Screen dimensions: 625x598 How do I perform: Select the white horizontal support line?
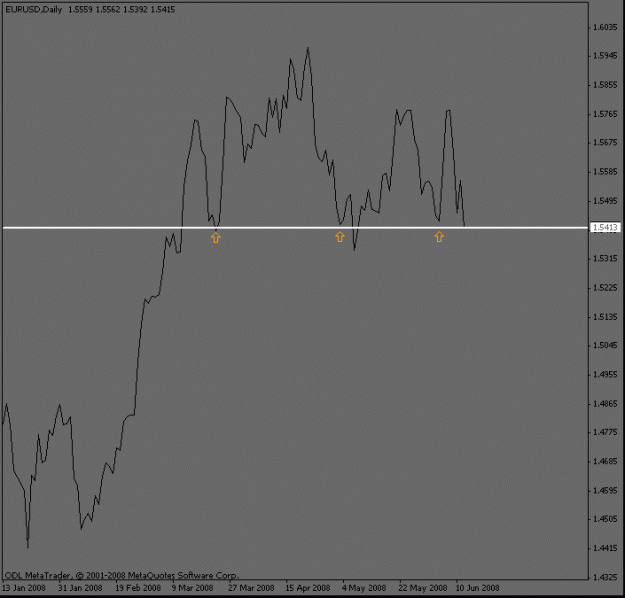click(x=295, y=228)
